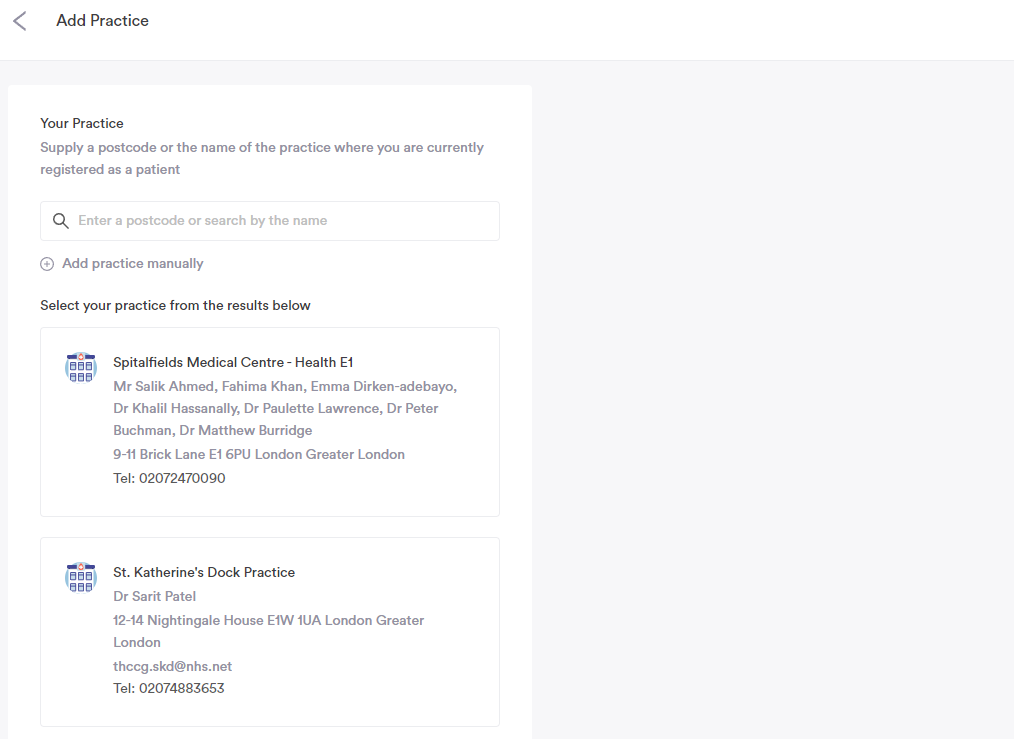Click the Add Practice page title

tap(102, 21)
